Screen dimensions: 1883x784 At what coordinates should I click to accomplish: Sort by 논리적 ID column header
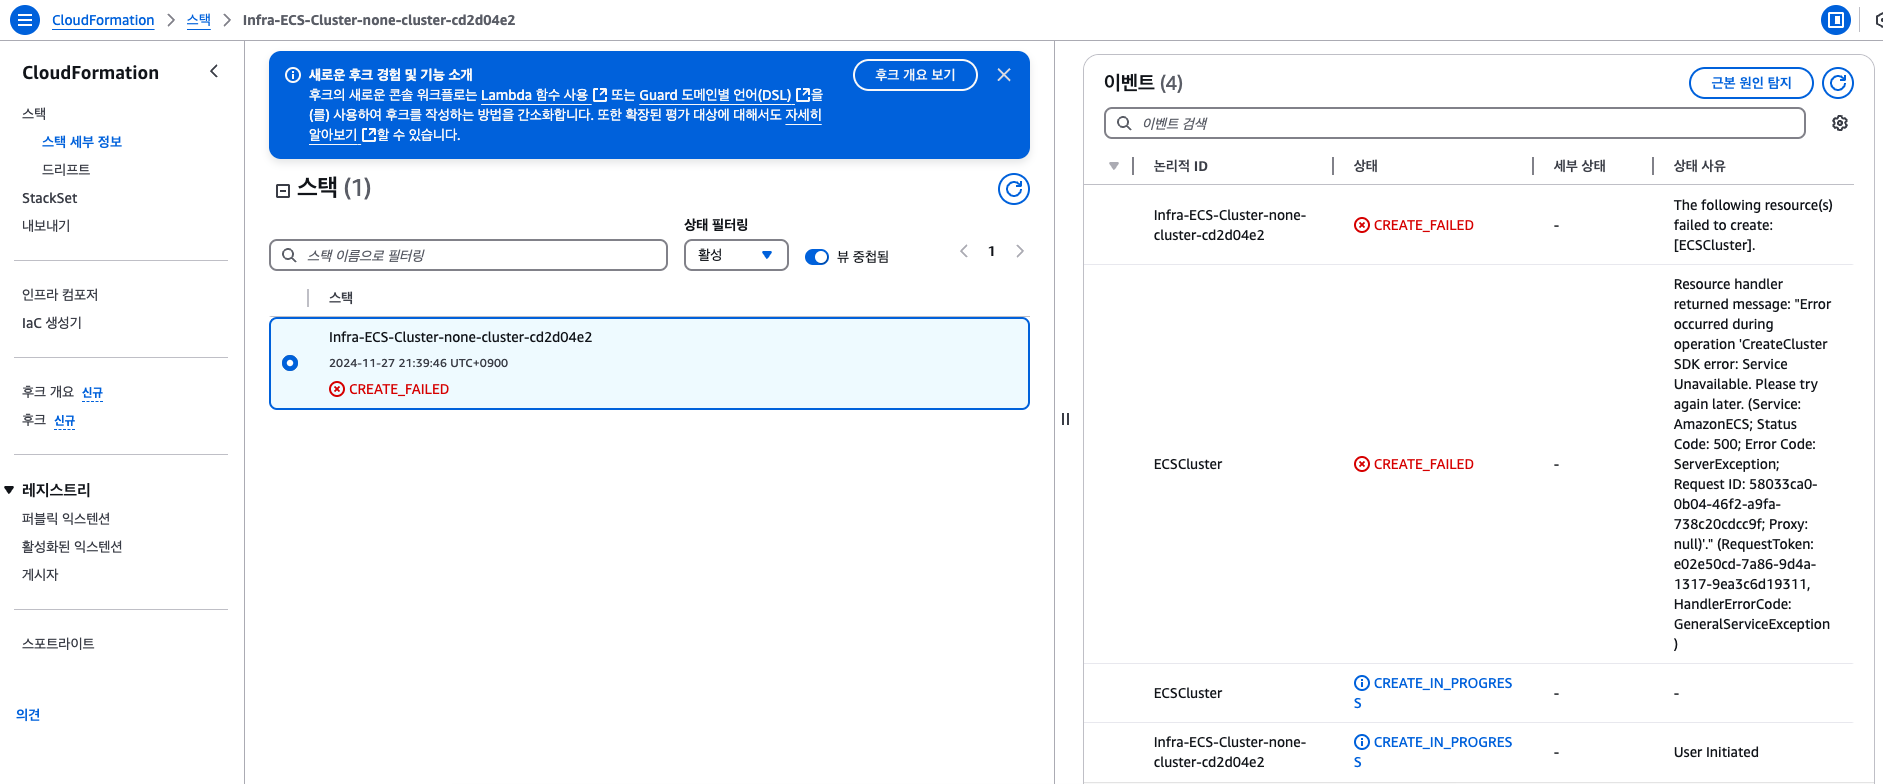point(1181,166)
